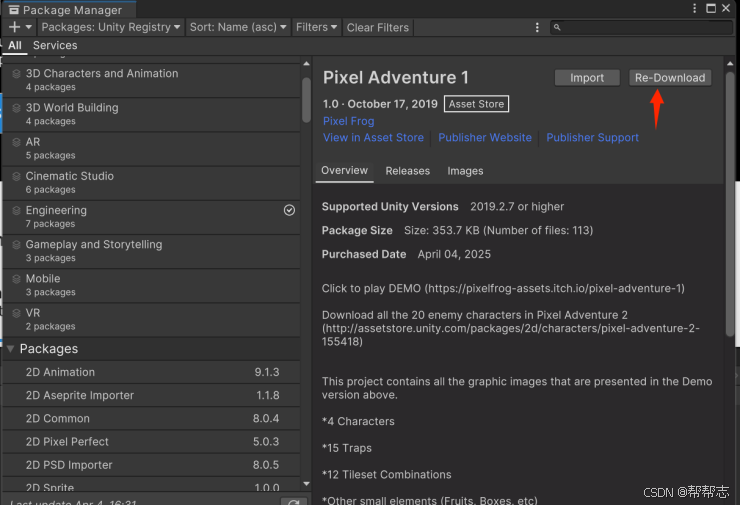Open View in Asset Store link
The height and width of the screenshot is (506, 741).
(x=373, y=138)
